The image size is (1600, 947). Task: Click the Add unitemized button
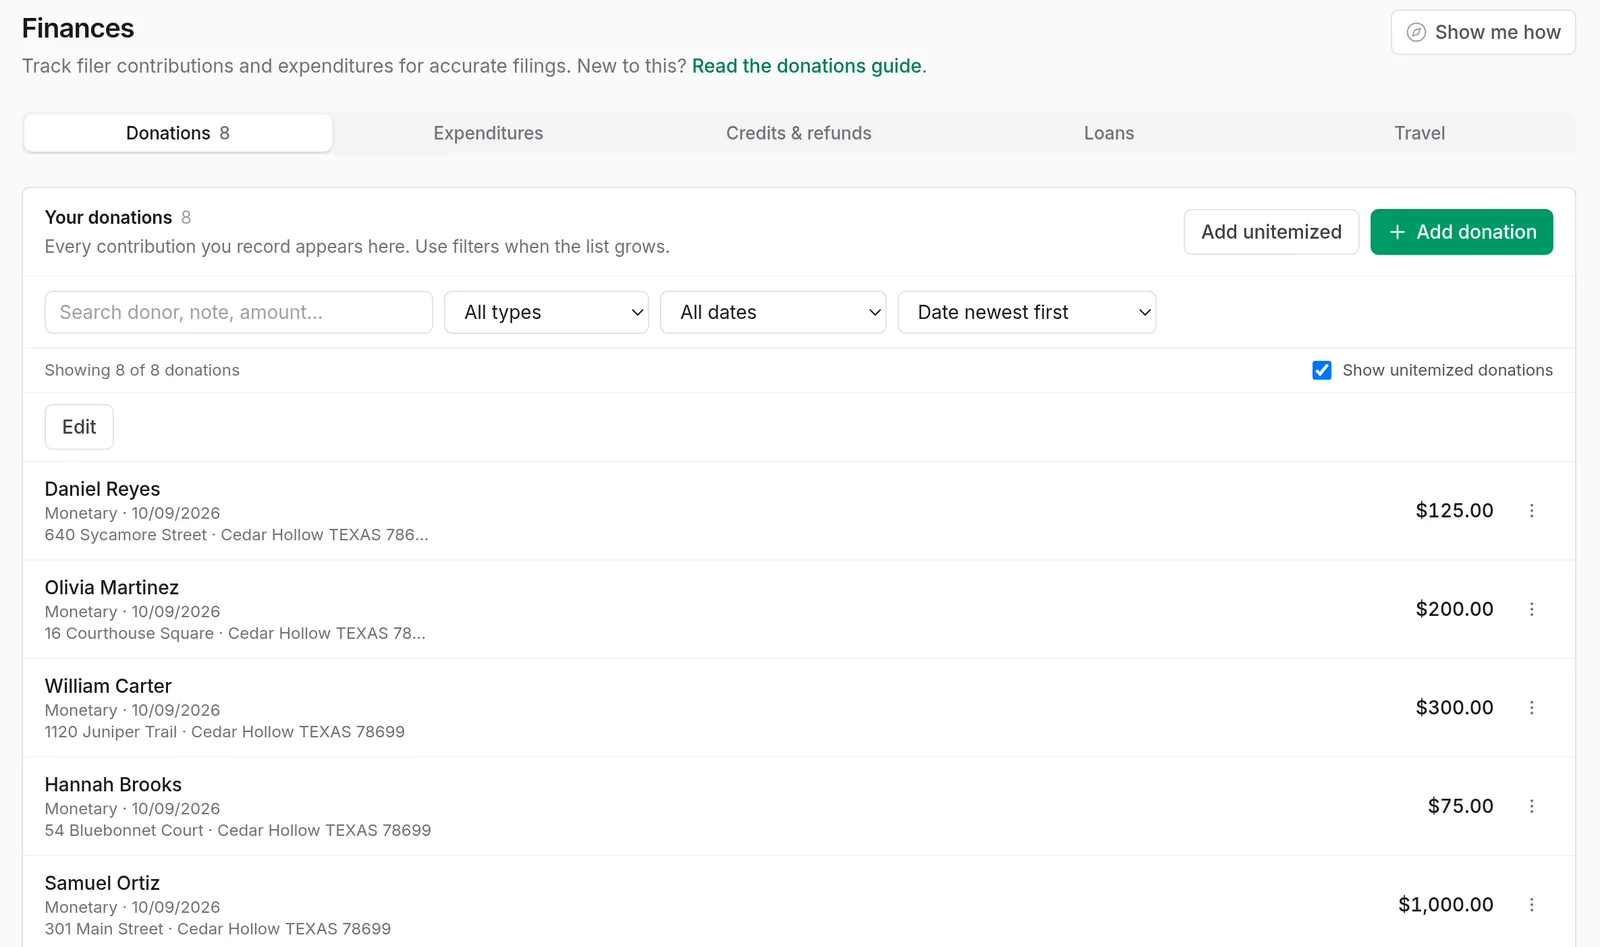coord(1271,232)
